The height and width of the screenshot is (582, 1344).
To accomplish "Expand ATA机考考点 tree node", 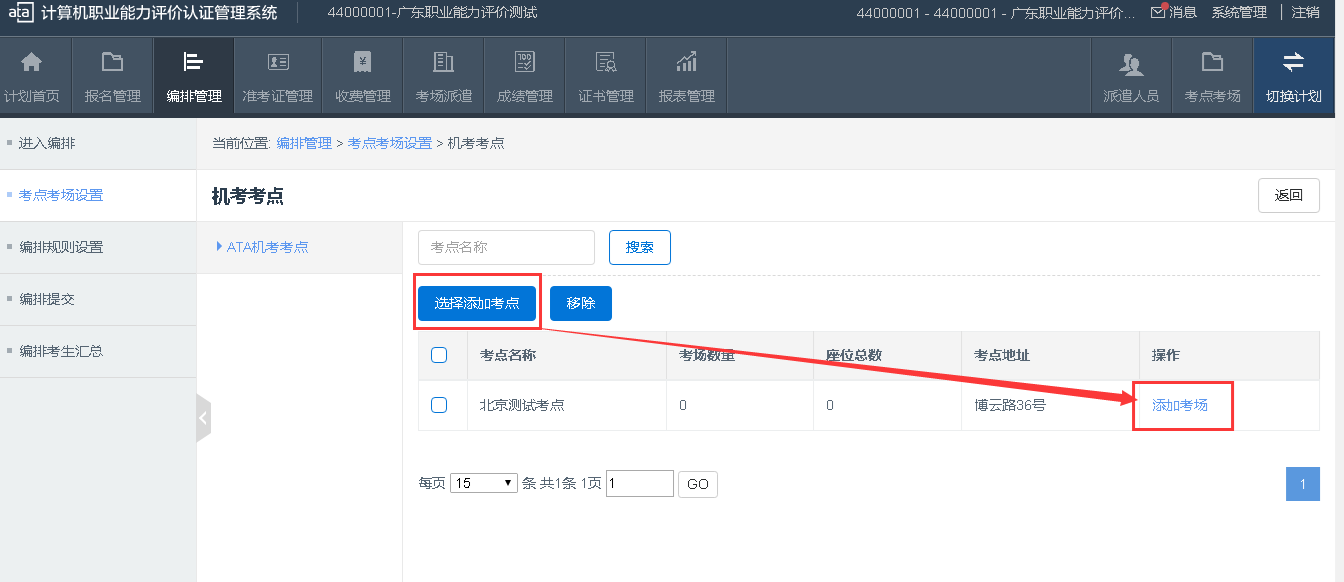I will tap(219, 247).
